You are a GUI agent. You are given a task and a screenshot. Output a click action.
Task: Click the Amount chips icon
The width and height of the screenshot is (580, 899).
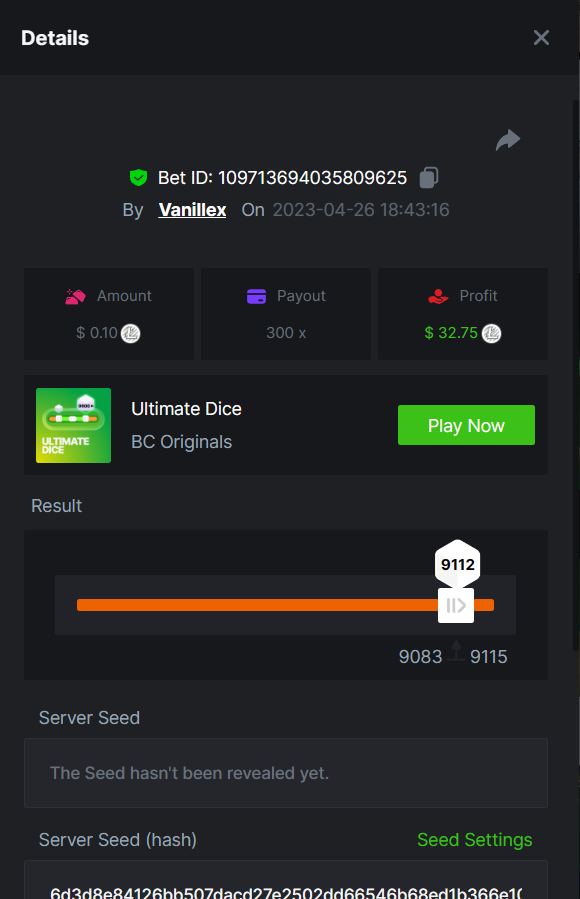[75, 296]
